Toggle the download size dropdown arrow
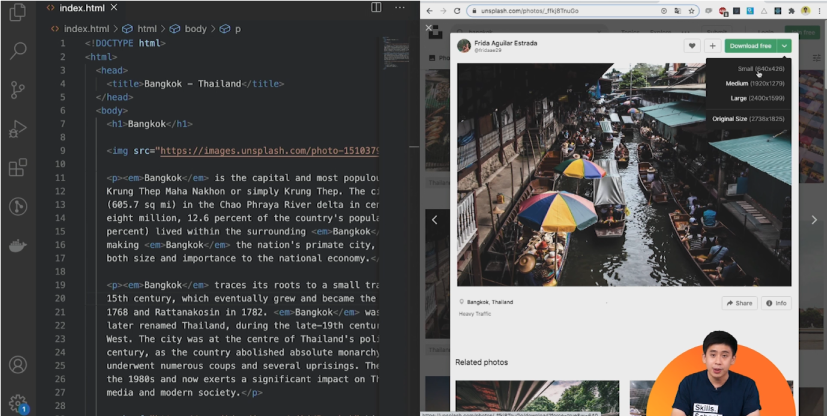Image resolution: width=827 pixels, height=416 pixels. tap(784, 46)
